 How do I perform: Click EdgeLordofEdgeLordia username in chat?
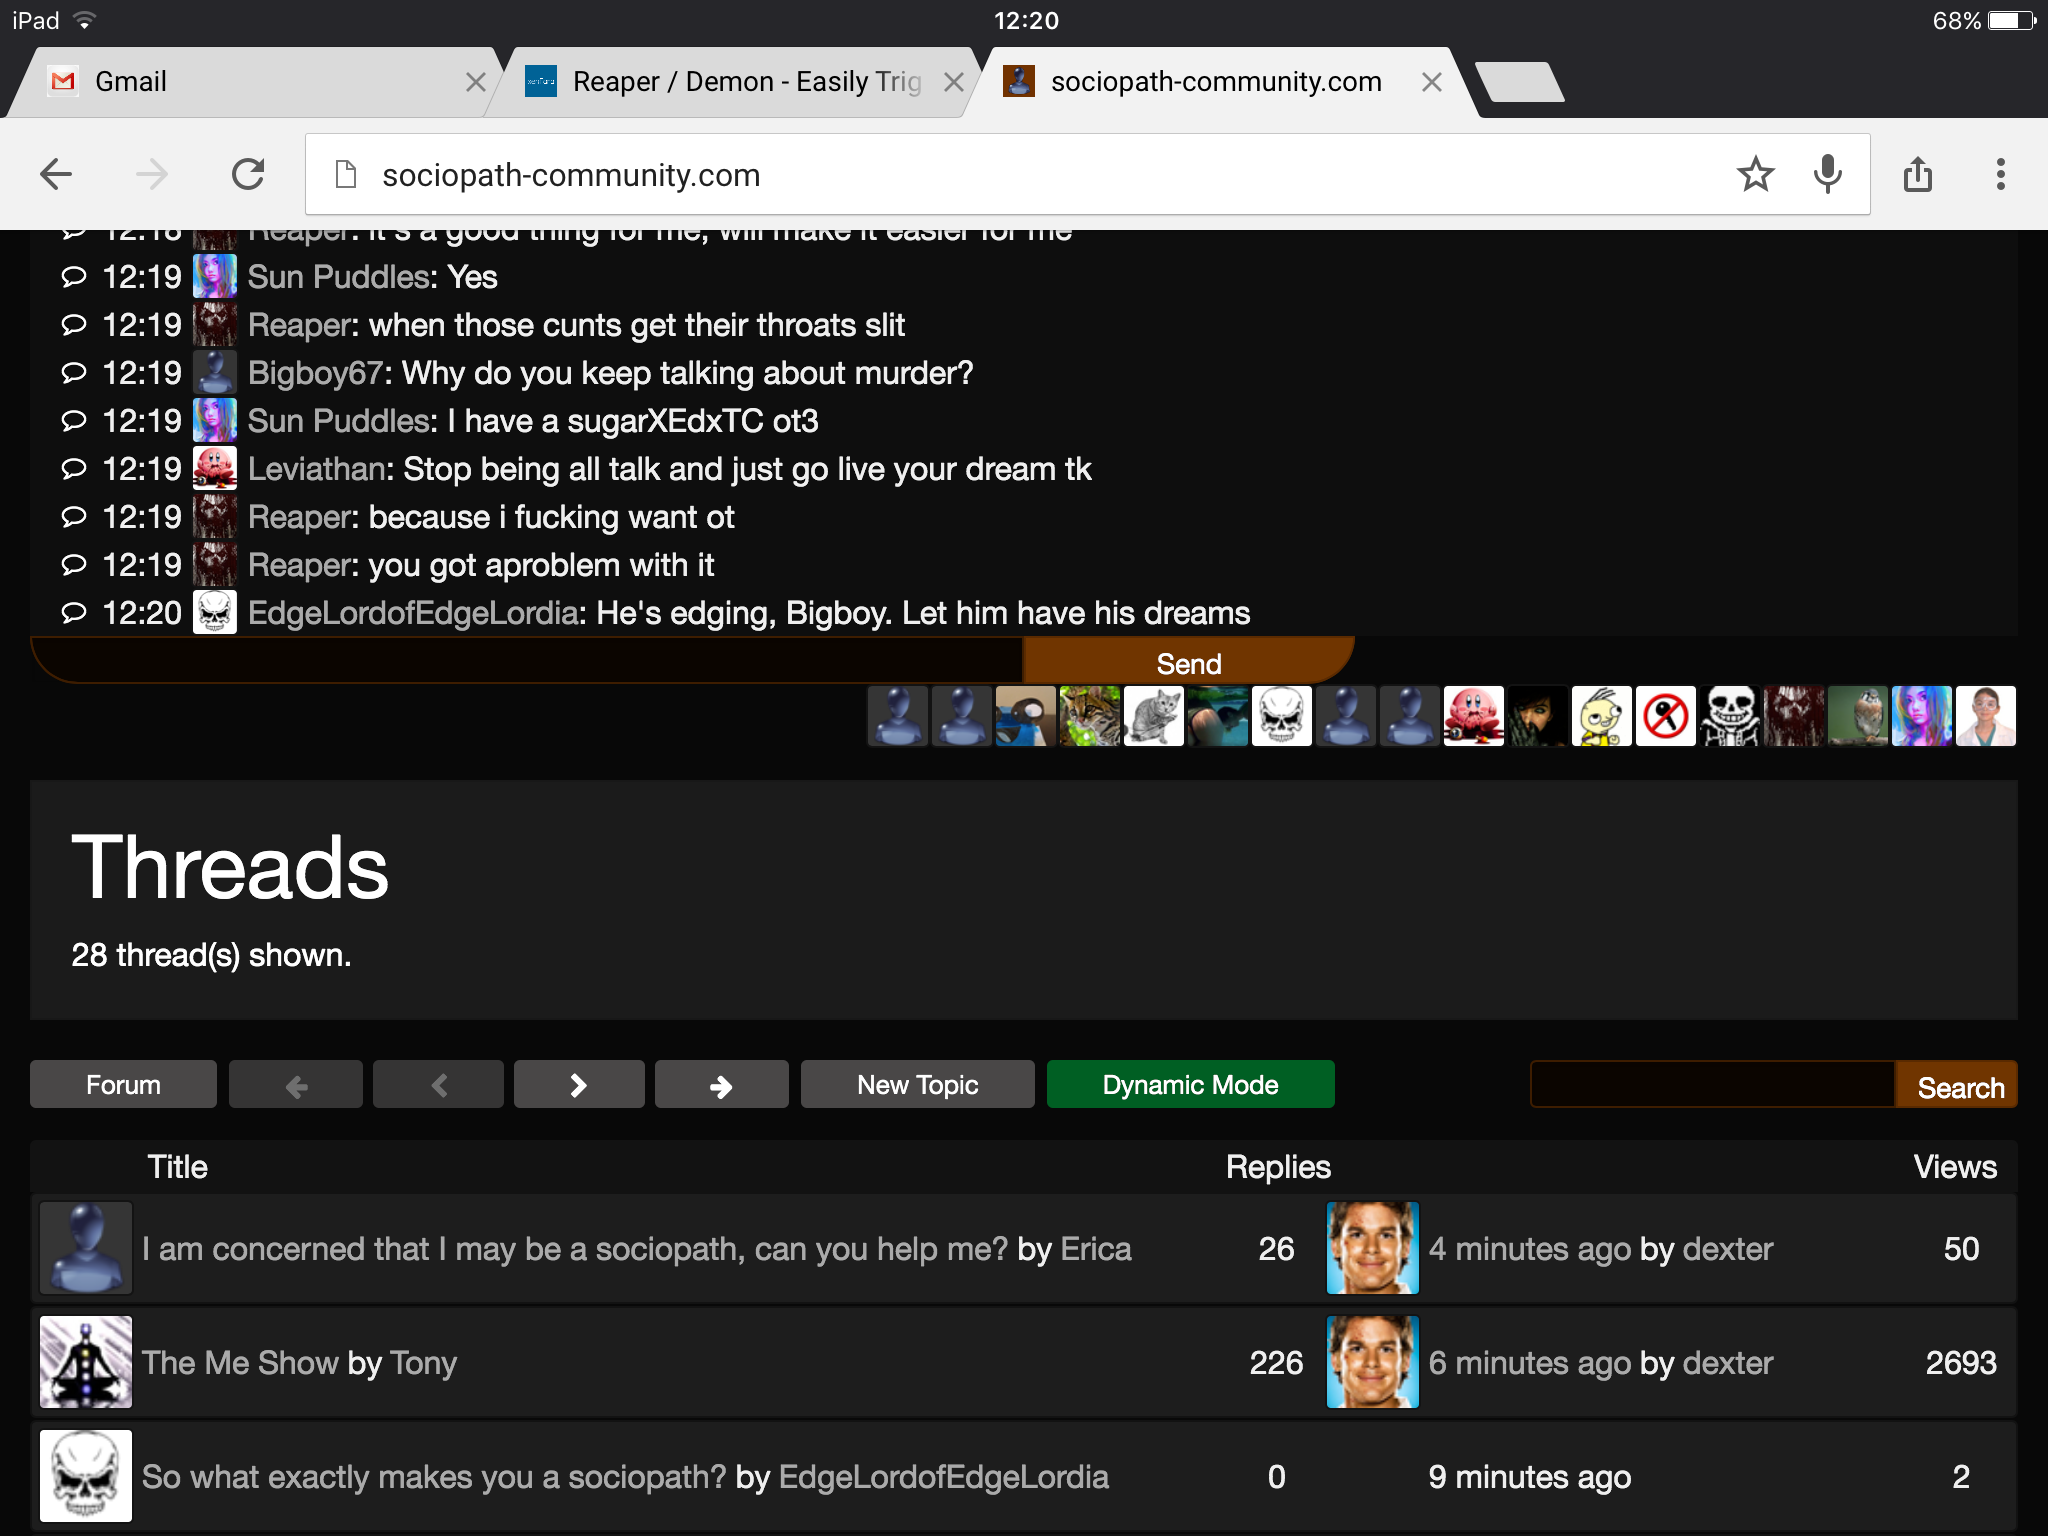tap(413, 613)
